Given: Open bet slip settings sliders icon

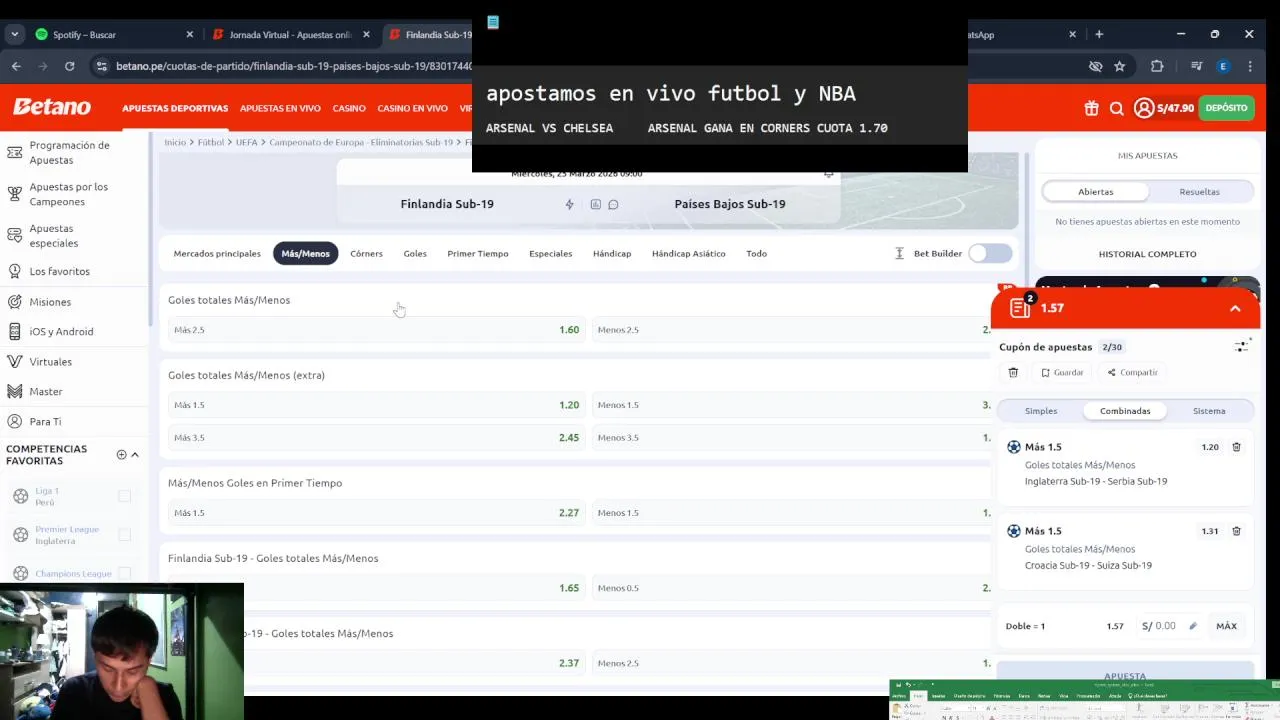Looking at the screenshot, I should [1241, 346].
